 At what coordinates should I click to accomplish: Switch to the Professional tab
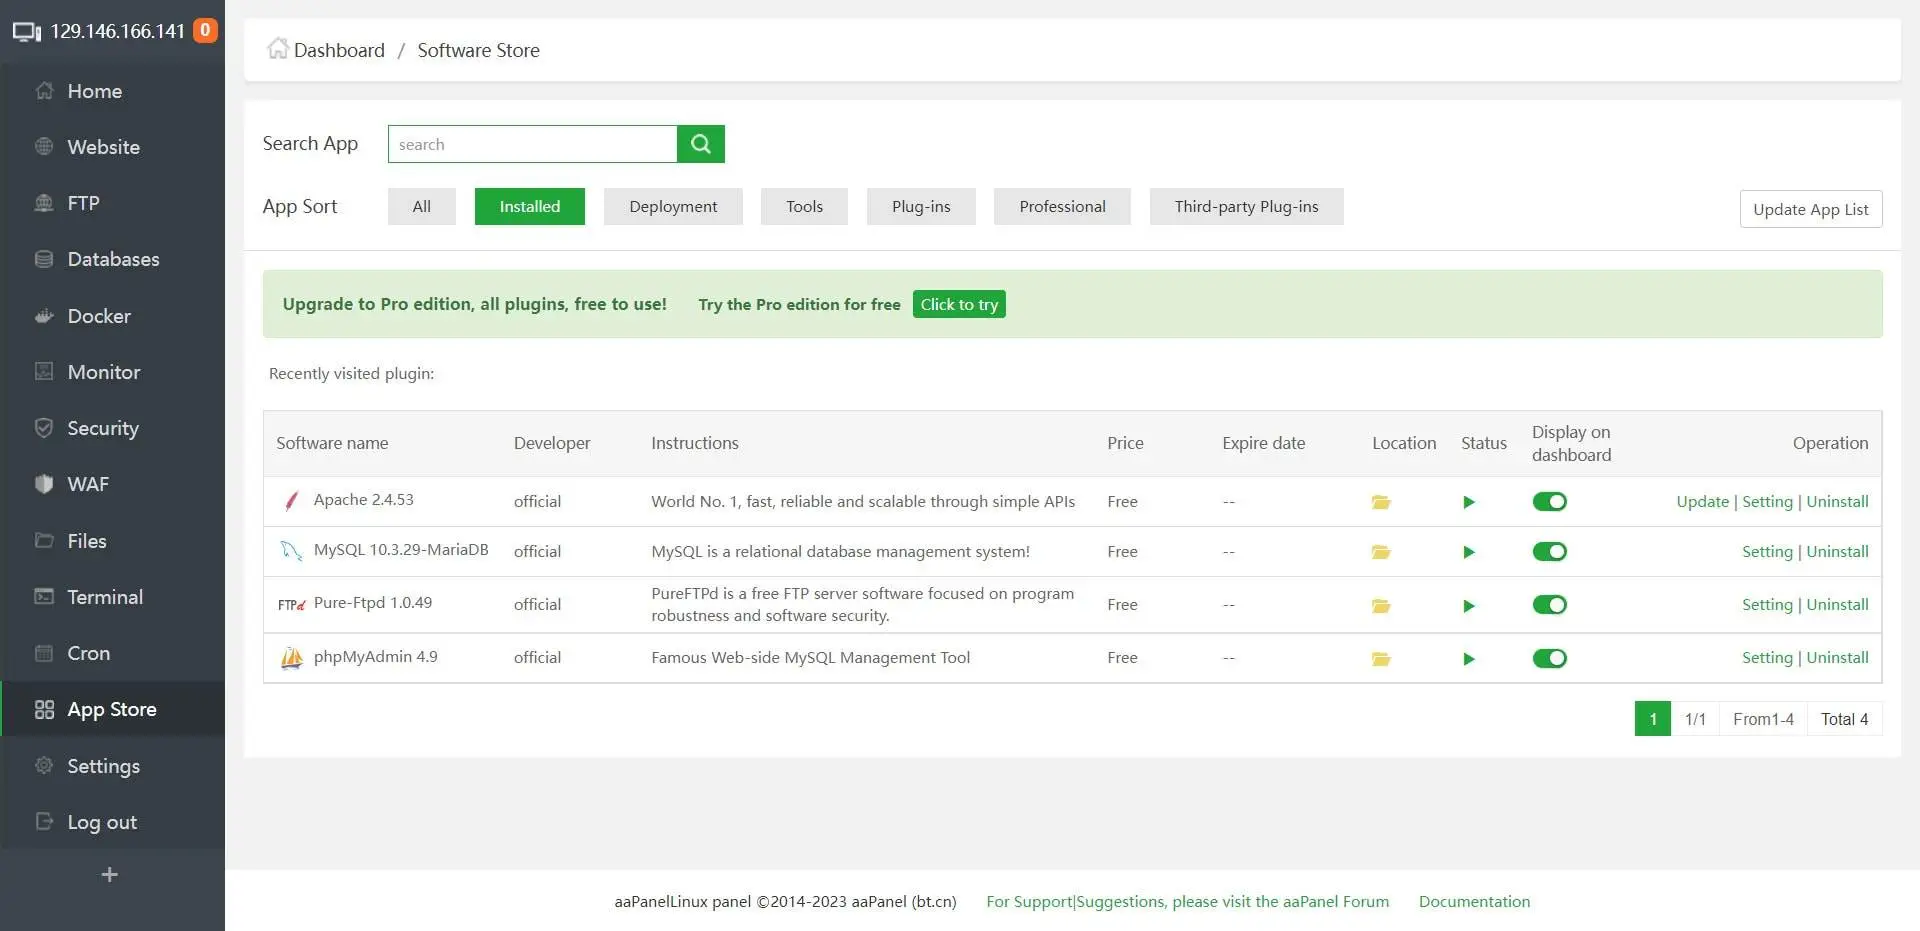[1062, 206]
